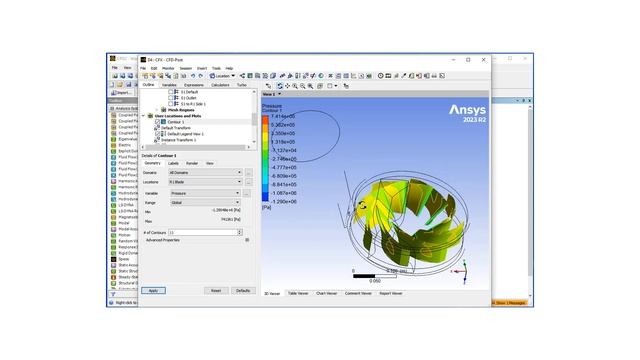This screenshot has height=360, width=640.
Task: Expand the Mesh Regions tree node
Action: [x=157, y=110]
